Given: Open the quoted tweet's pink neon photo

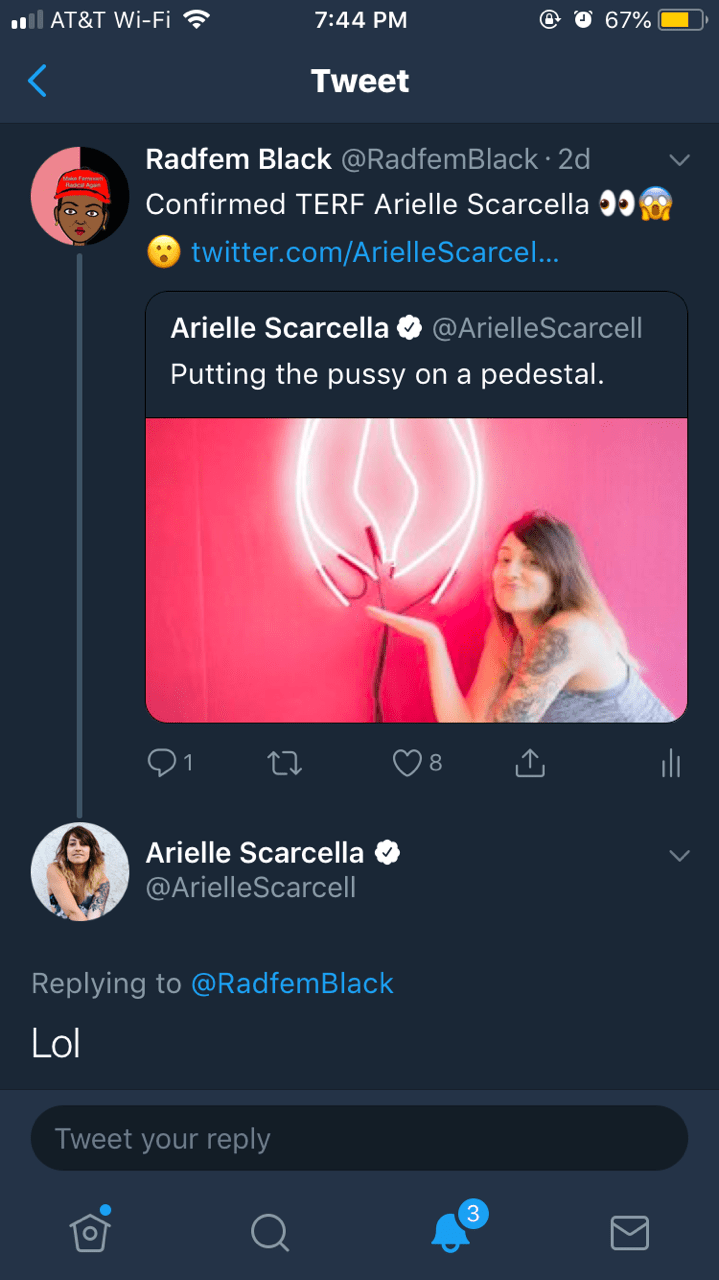Looking at the screenshot, I should pos(416,569).
